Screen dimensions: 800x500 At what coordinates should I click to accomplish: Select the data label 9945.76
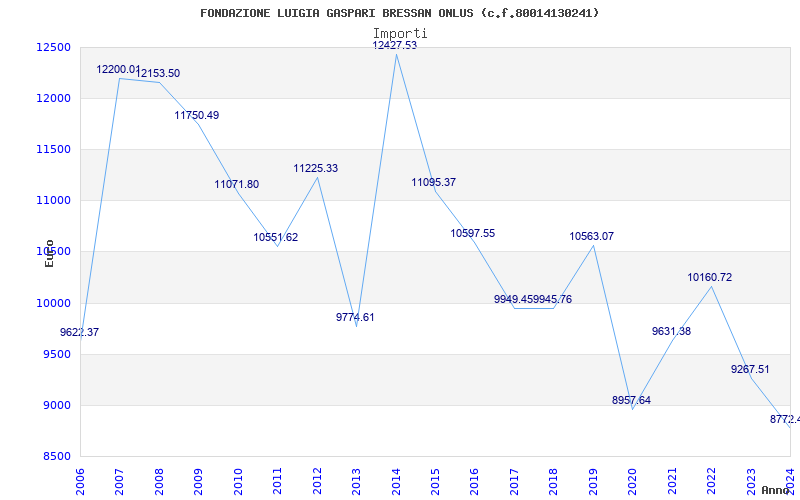tap(553, 299)
